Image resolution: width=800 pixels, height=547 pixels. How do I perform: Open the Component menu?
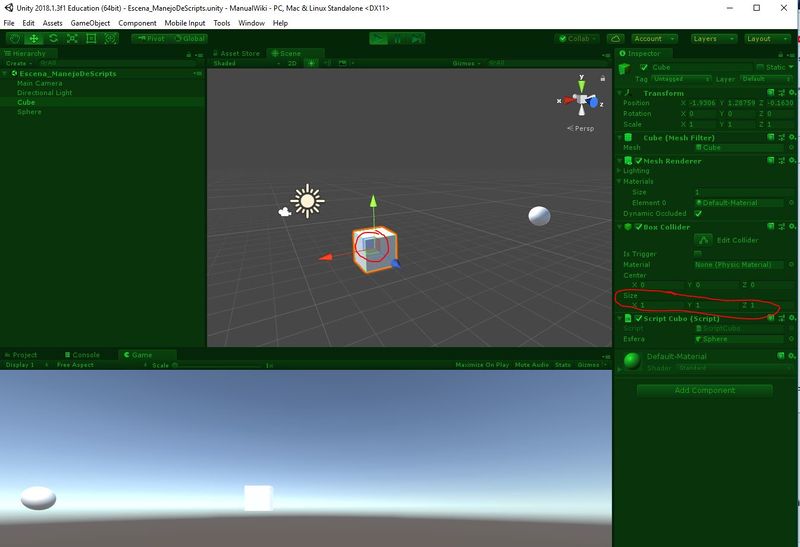[137, 23]
